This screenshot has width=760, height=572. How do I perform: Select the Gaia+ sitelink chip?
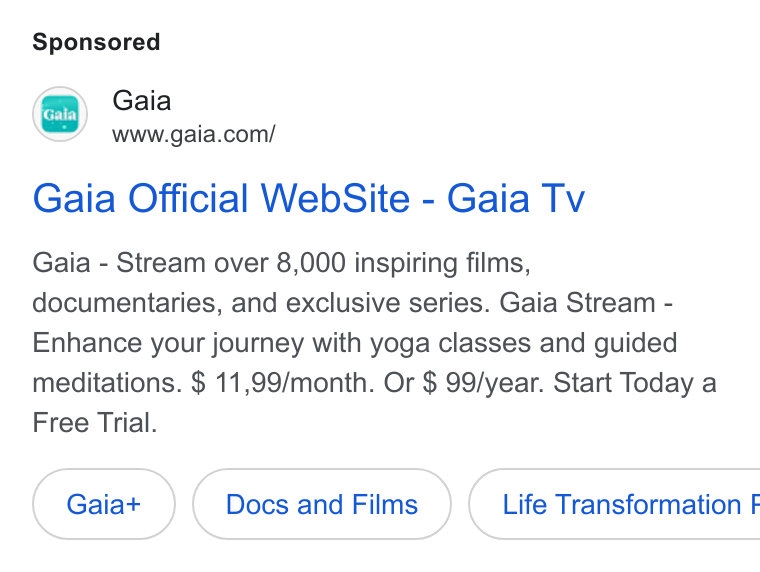[104, 504]
